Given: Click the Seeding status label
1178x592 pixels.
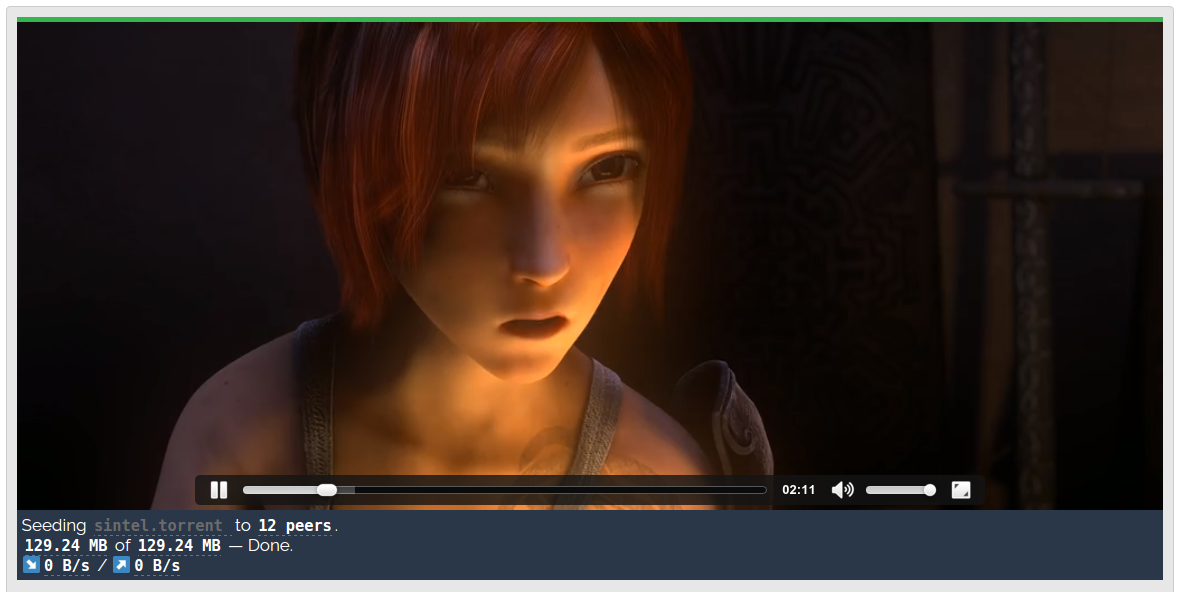Looking at the screenshot, I should [x=53, y=525].
